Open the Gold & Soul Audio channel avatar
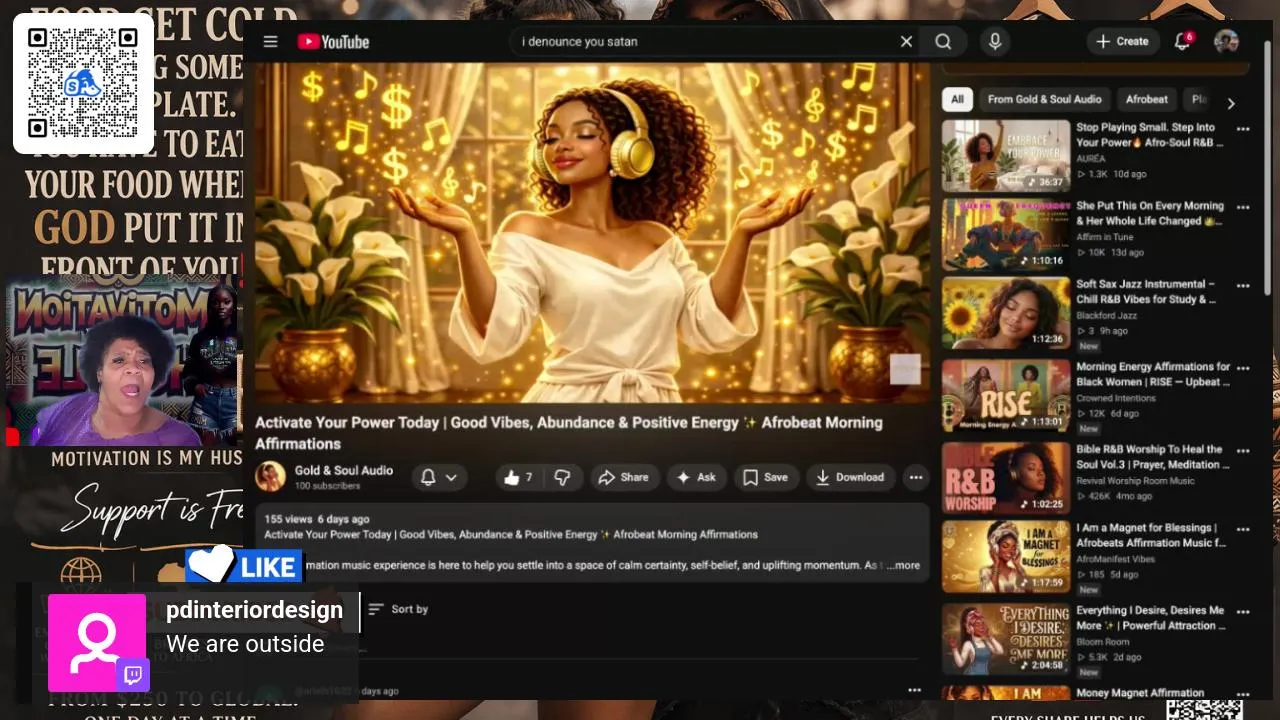This screenshot has width=1280, height=720. (x=270, y=477)
